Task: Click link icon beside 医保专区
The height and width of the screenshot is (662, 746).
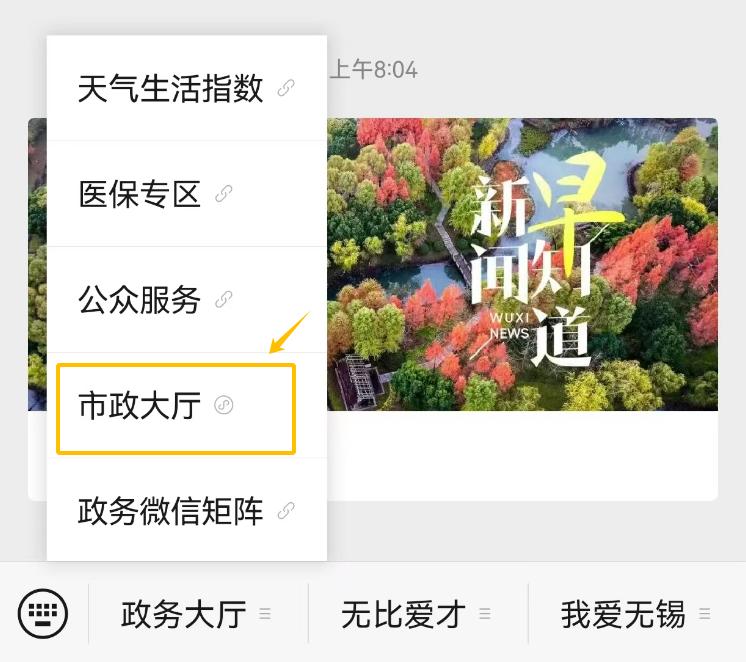Action: (224, 194)
